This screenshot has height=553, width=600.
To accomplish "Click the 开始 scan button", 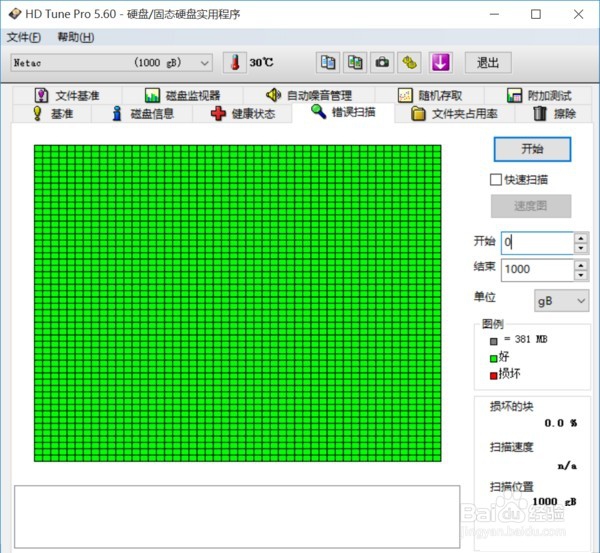I will (532, 149).
